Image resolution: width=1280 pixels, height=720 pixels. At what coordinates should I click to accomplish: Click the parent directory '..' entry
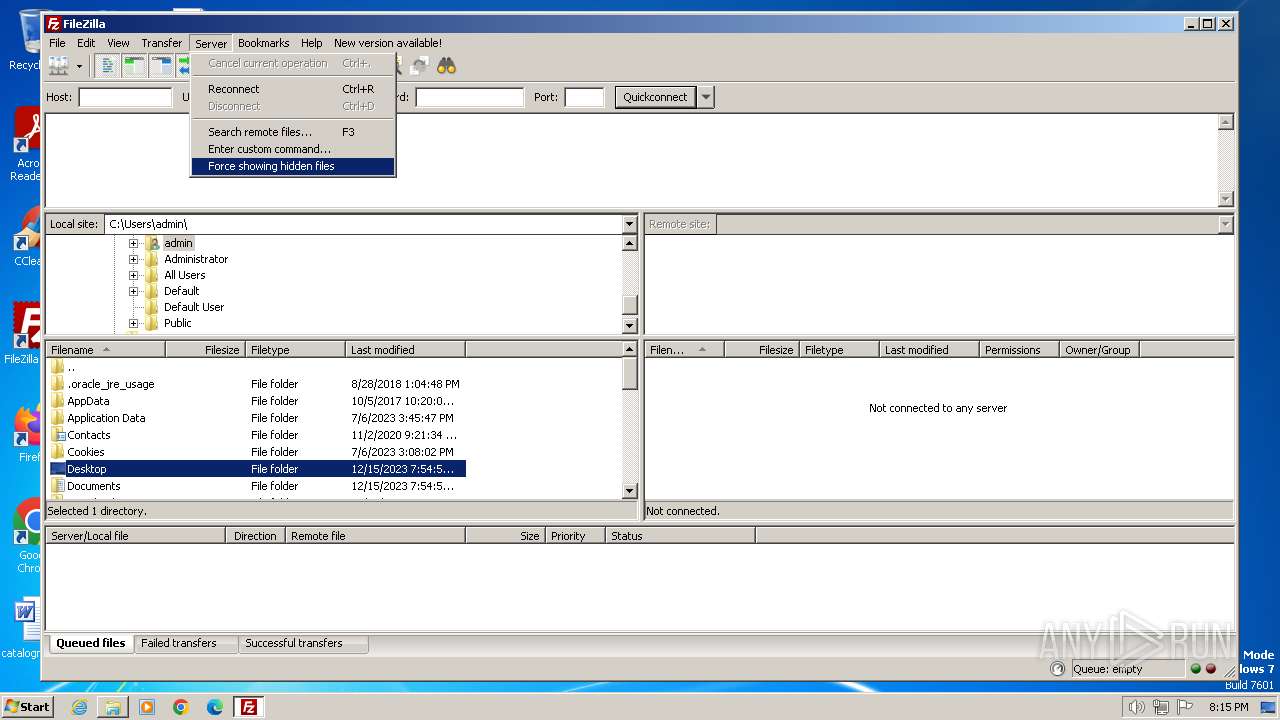coord(255,367)
